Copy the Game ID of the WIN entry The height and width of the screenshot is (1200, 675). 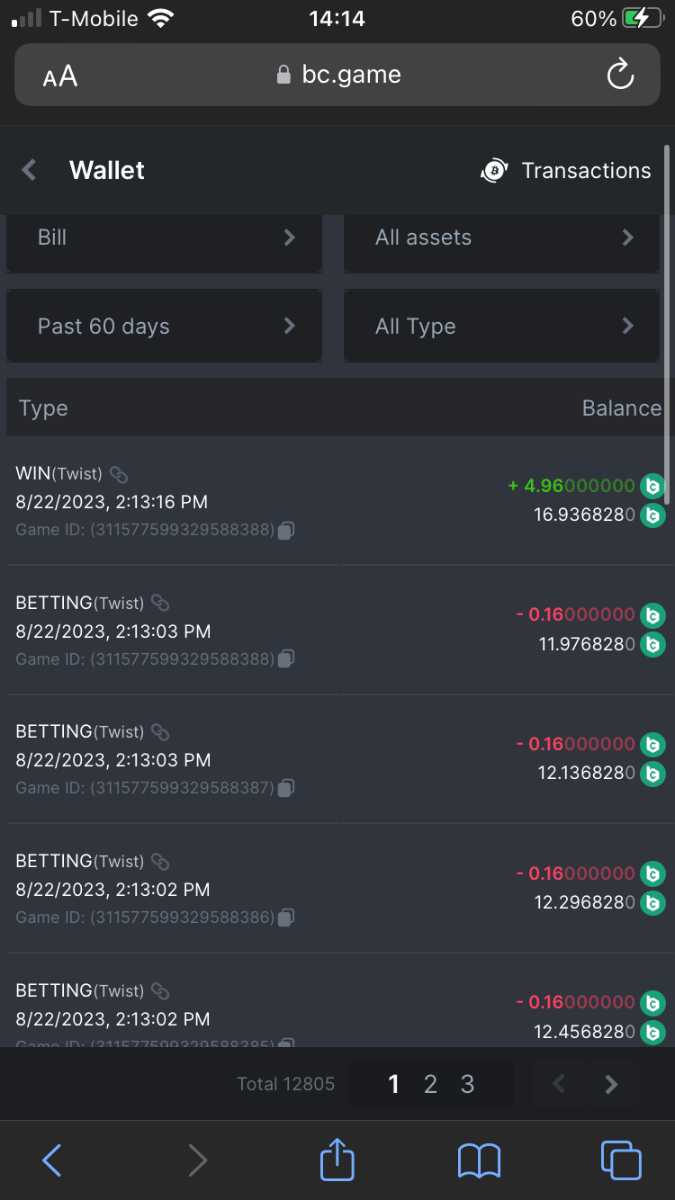(286, 531)
